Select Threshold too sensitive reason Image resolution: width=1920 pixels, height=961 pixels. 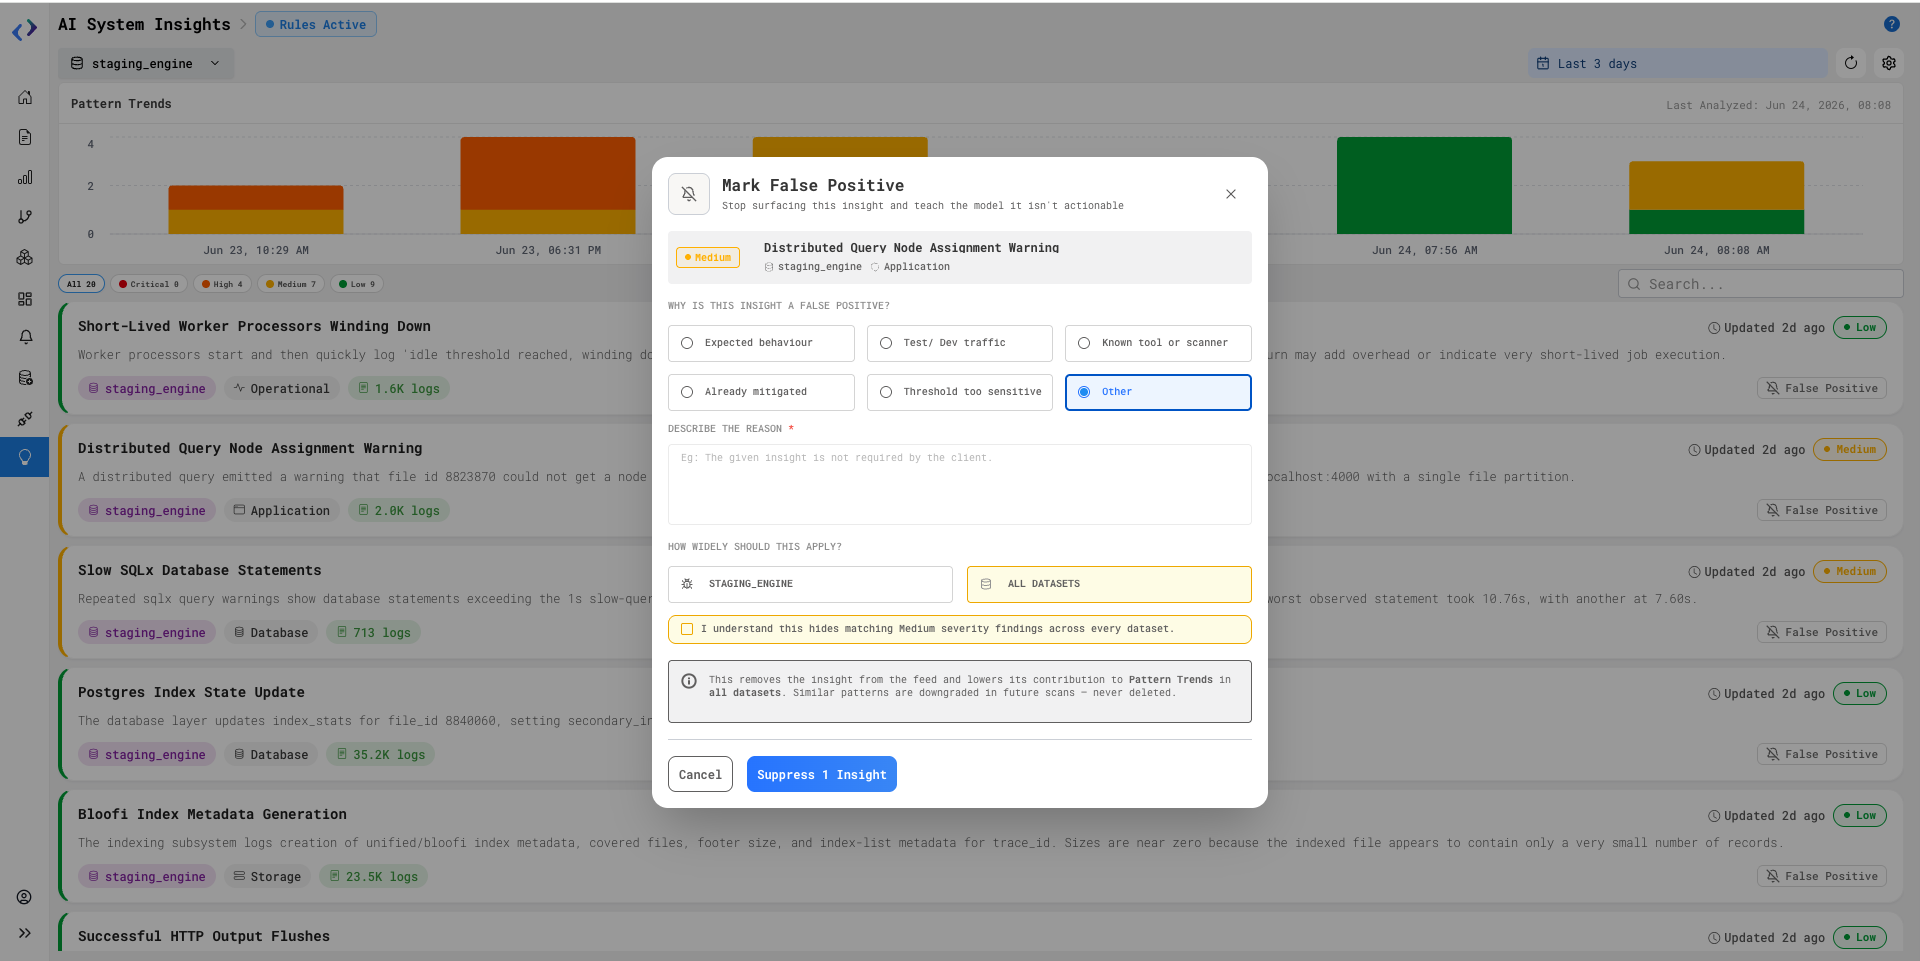(959, 392)
